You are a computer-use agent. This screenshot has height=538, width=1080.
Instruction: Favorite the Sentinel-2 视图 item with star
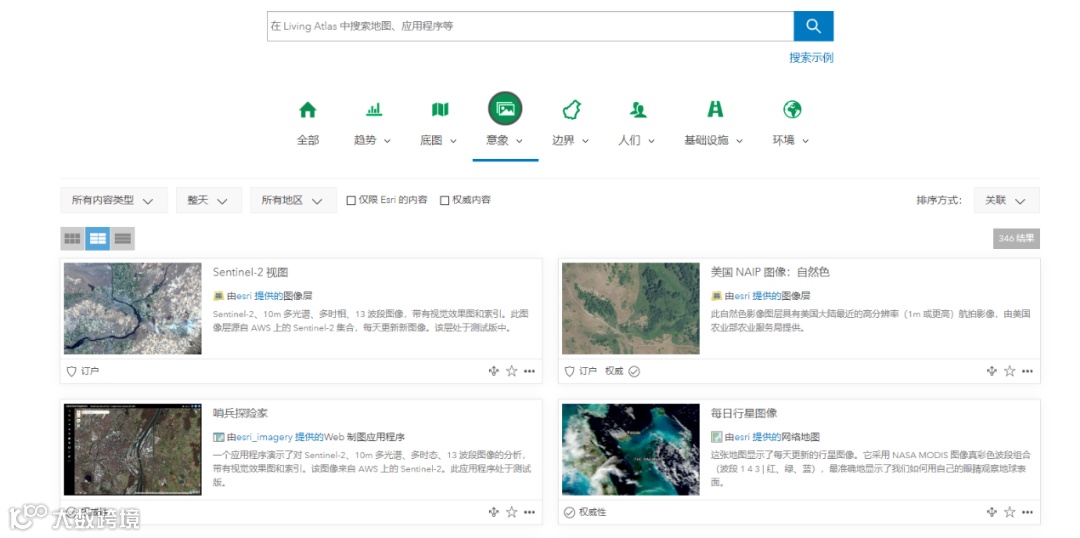tap(511, 371)
